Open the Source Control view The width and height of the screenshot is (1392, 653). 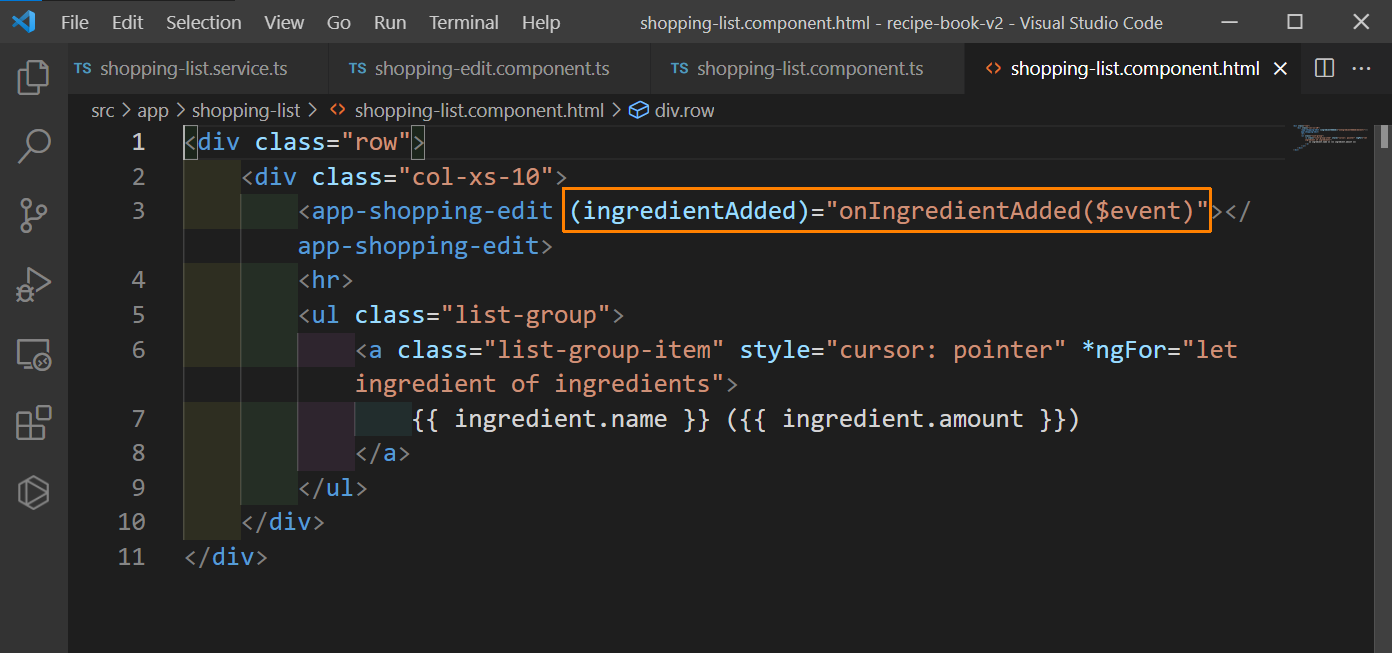click(34, 215)
